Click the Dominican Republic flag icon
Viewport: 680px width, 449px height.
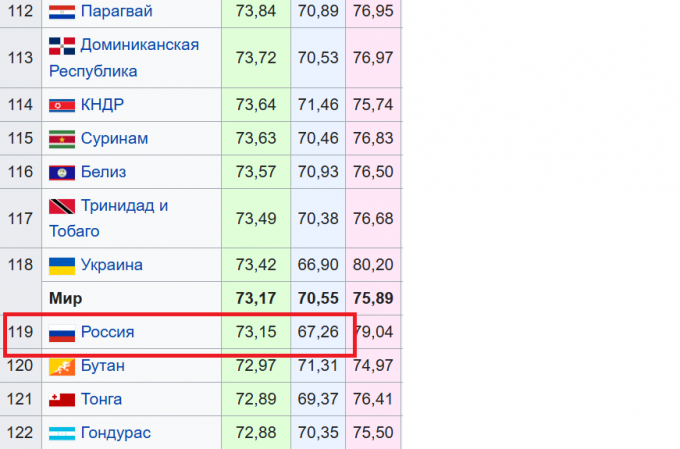click(x=62, y=46)
